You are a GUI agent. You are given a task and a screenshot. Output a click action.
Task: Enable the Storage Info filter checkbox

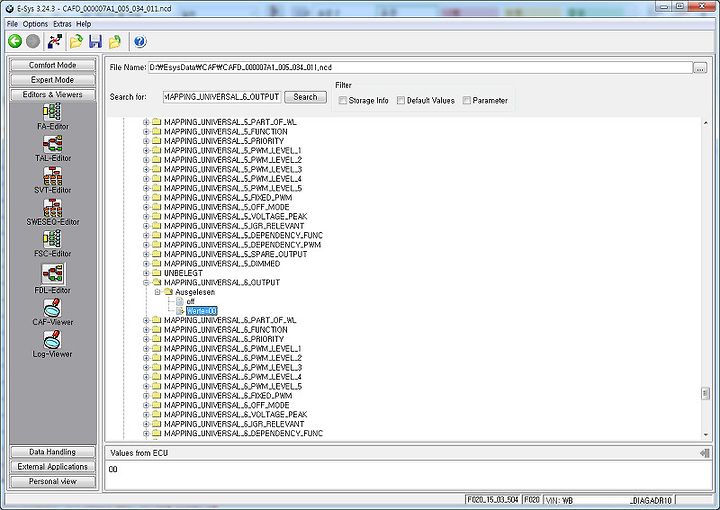click(x=343, y=100)
